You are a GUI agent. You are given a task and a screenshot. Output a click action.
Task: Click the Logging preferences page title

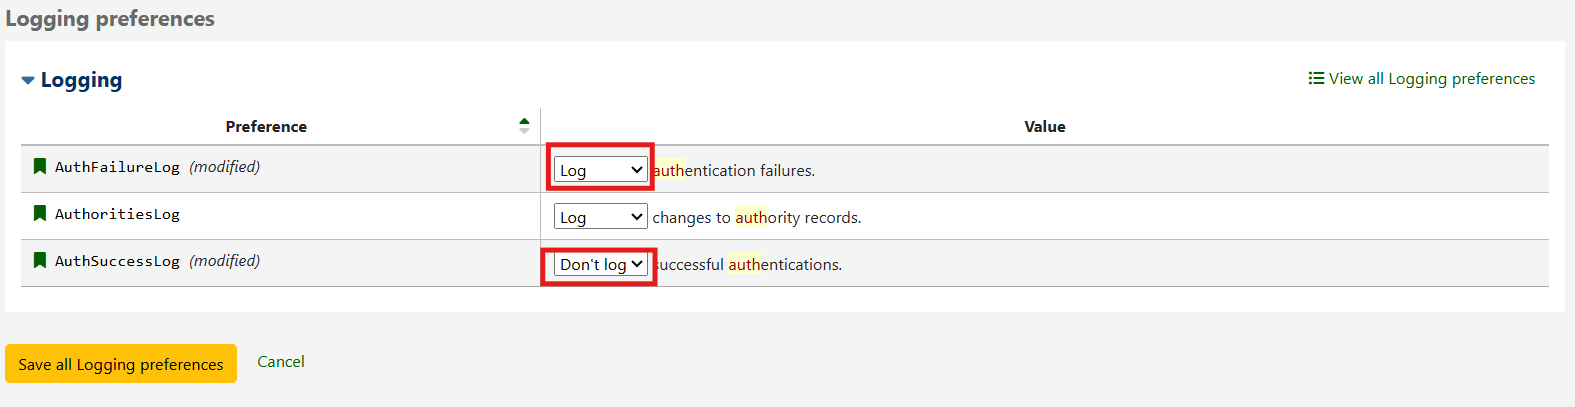[110, 19]
